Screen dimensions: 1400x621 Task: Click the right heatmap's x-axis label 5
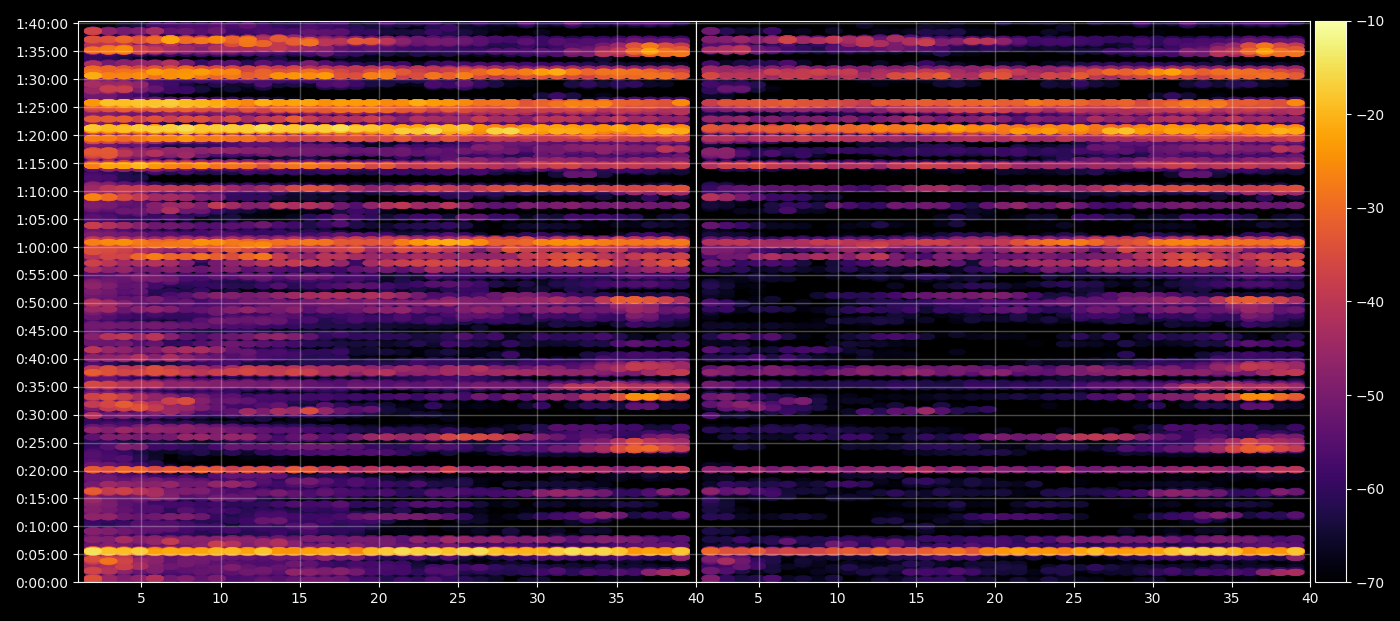click(x=758, y=598)
